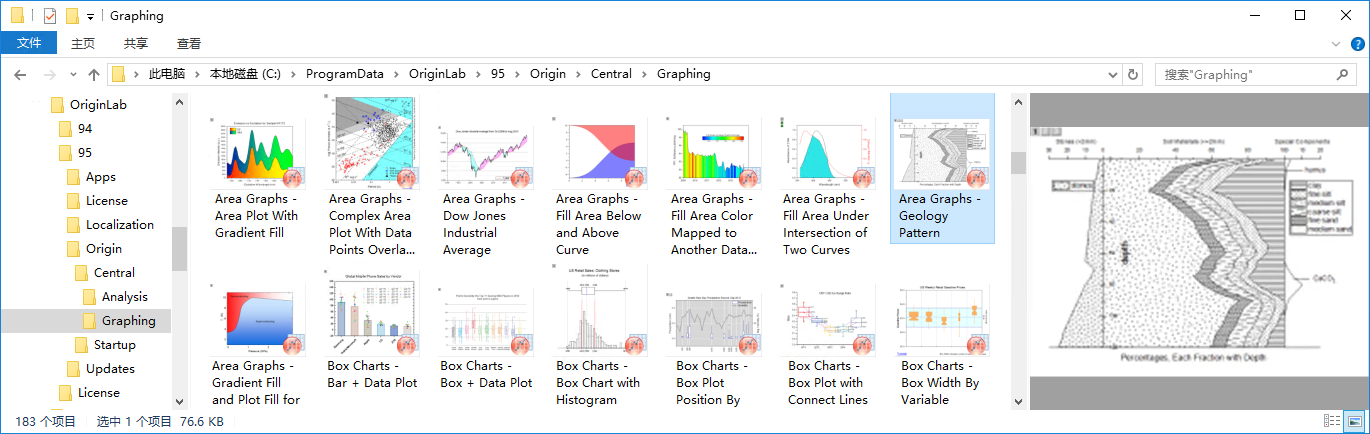Click the search magnifier icon
The image size is (1370, 434).
(1342, 74)
